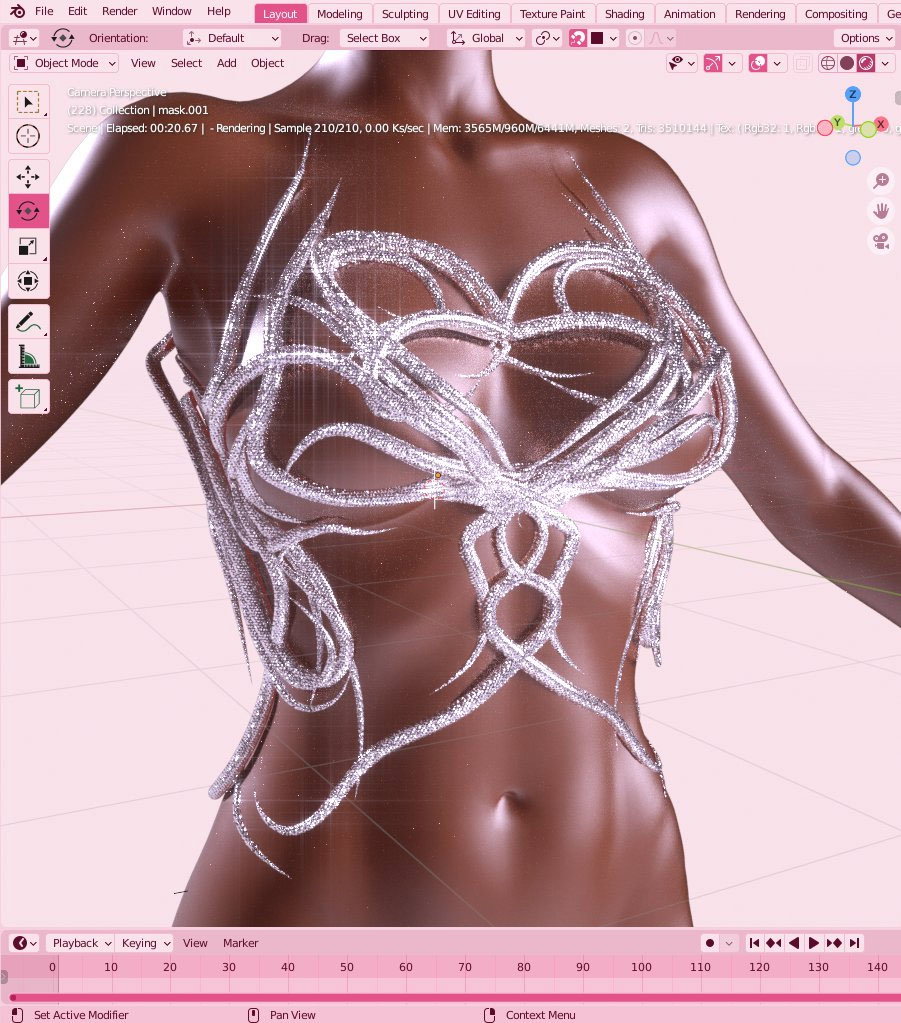The width and height of the screenshot is (901, 1023).
Task: Select the Select Box tool
Action: tap(27, 102)
